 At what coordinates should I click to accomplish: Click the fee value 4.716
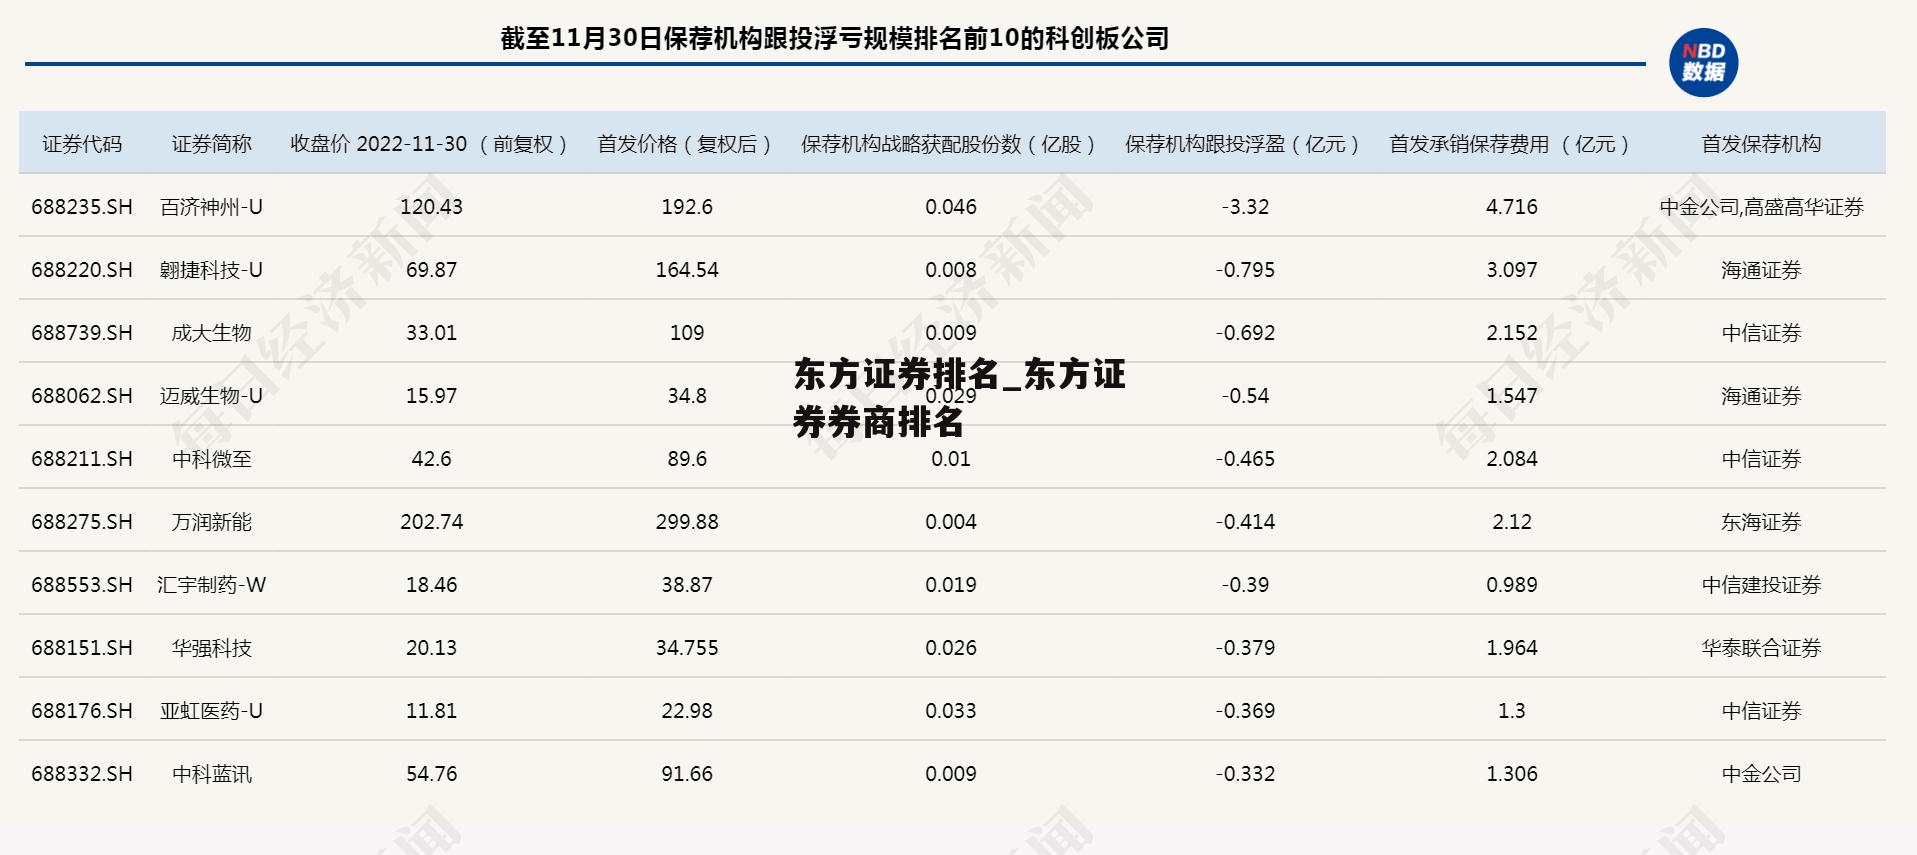pos(1512,207)
